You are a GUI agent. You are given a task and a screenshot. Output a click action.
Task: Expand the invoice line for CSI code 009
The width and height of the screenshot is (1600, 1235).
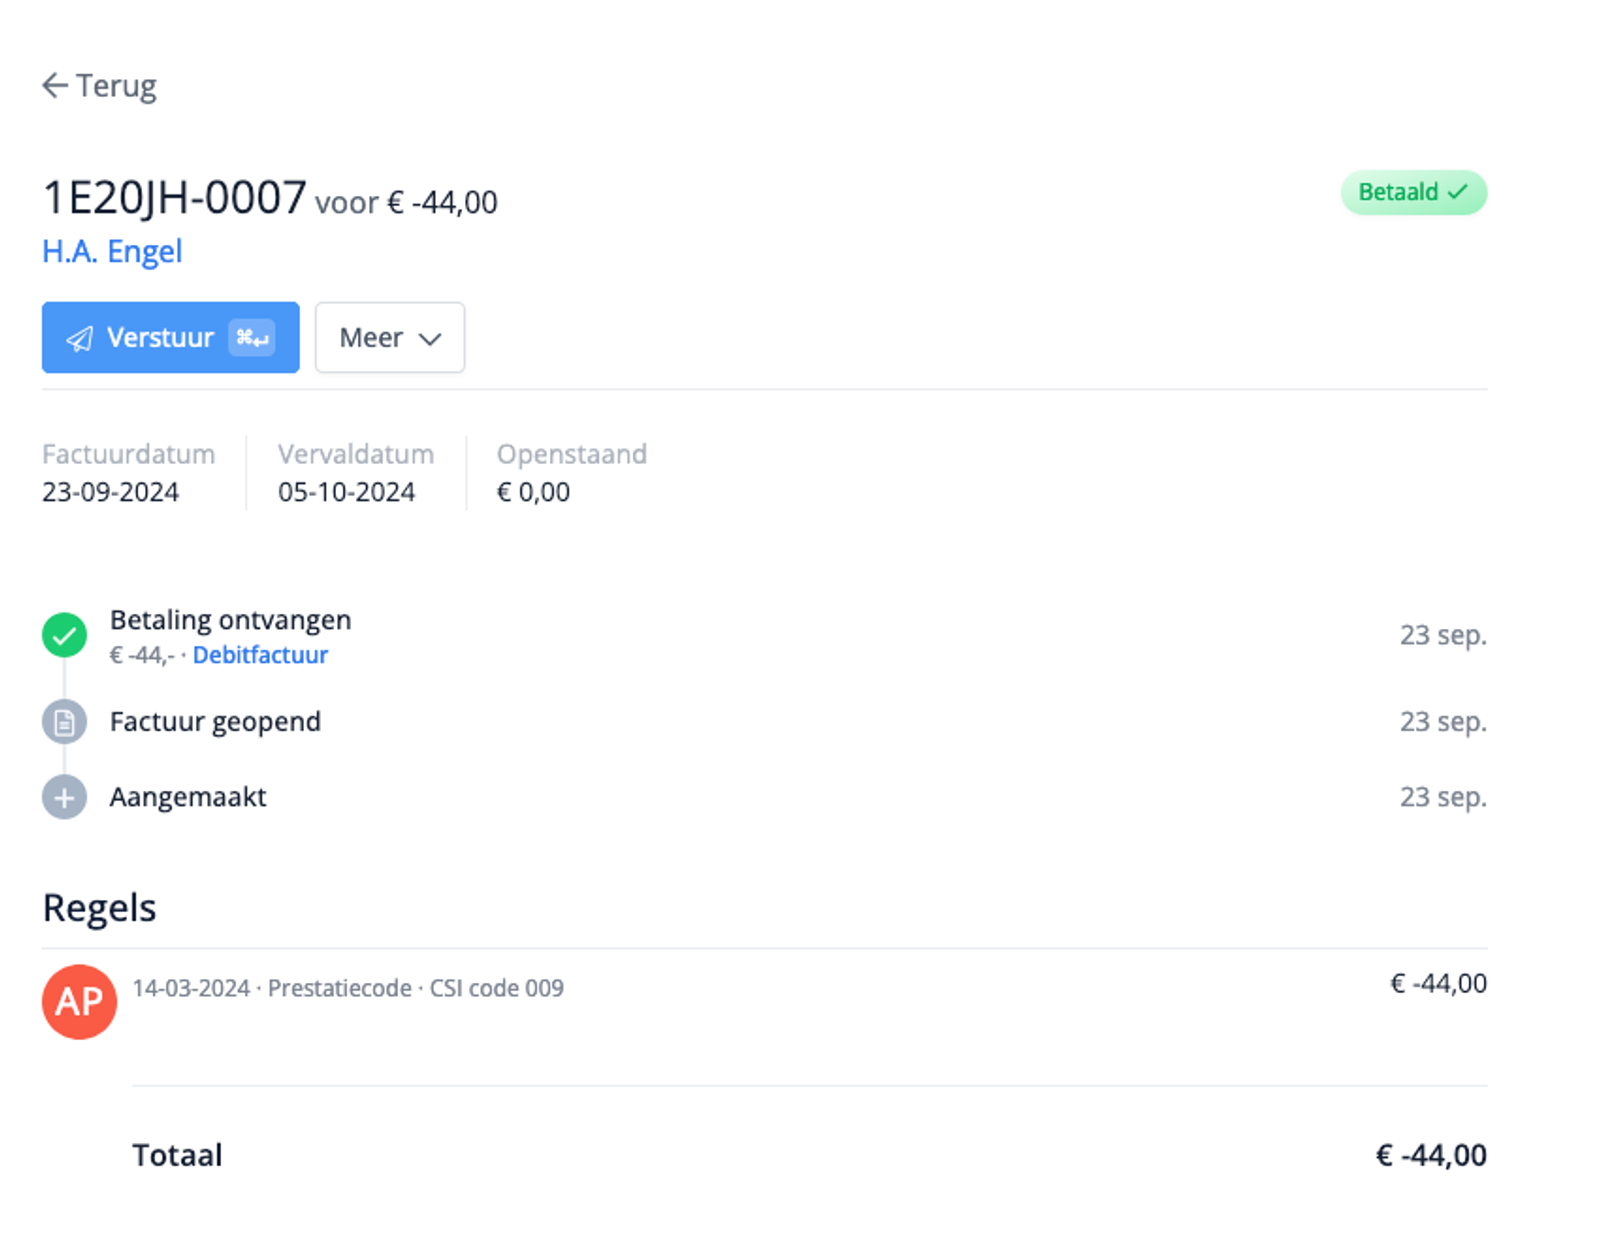coord(349,988)
